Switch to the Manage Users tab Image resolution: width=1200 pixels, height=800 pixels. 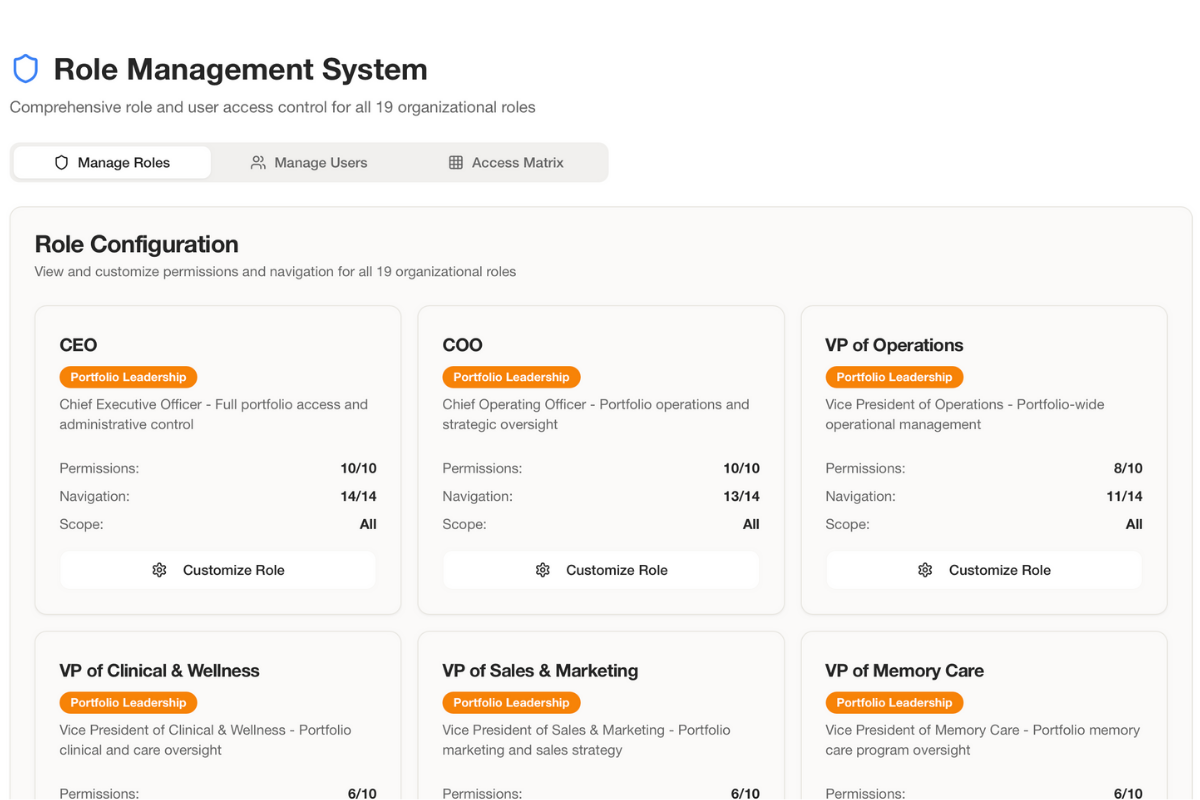point(320,161)
